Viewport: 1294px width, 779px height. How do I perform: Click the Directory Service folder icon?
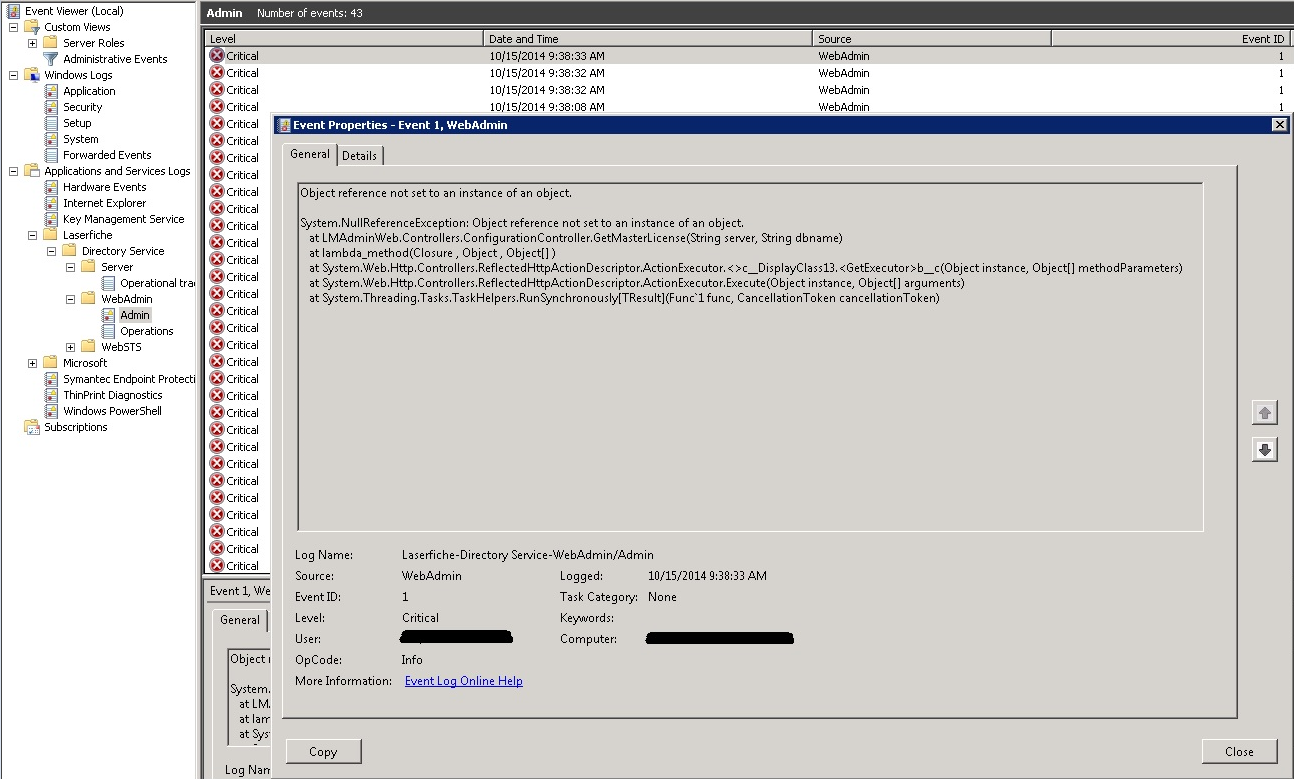coord(70,251)
